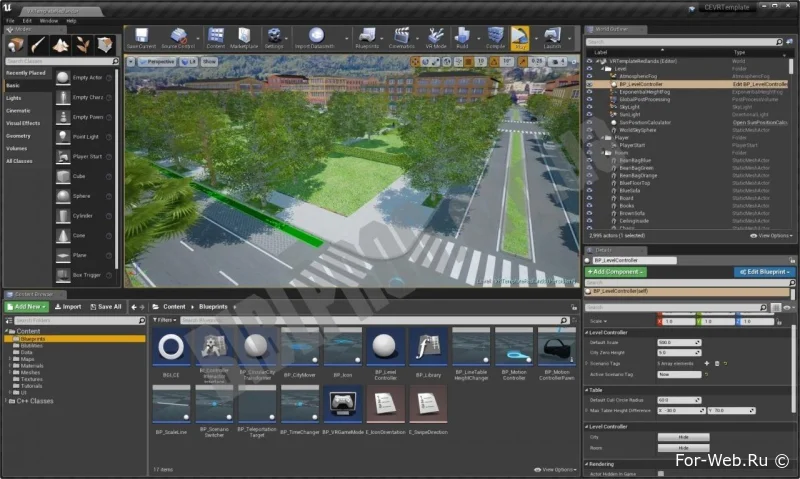Collapse the Table section in Details
Viewport: 800px width, 479px height.
pyautogui.click(x=587, y=390)
